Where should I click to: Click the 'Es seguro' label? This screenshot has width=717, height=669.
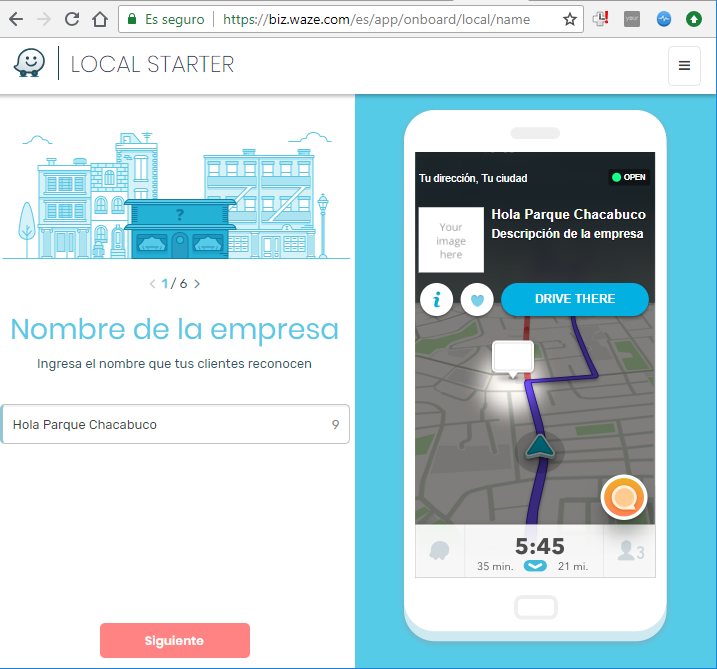click(x=175, y=19)
